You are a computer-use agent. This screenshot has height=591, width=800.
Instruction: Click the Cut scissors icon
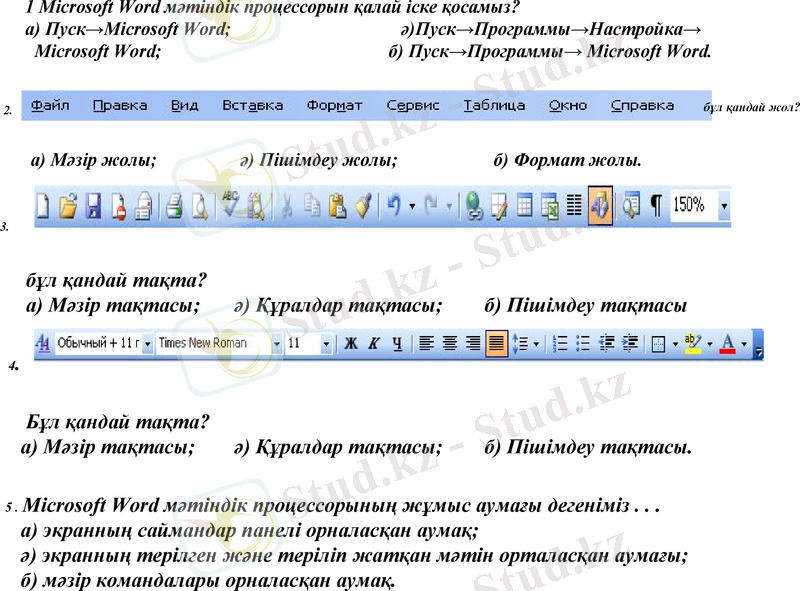[x=286, y=206]
